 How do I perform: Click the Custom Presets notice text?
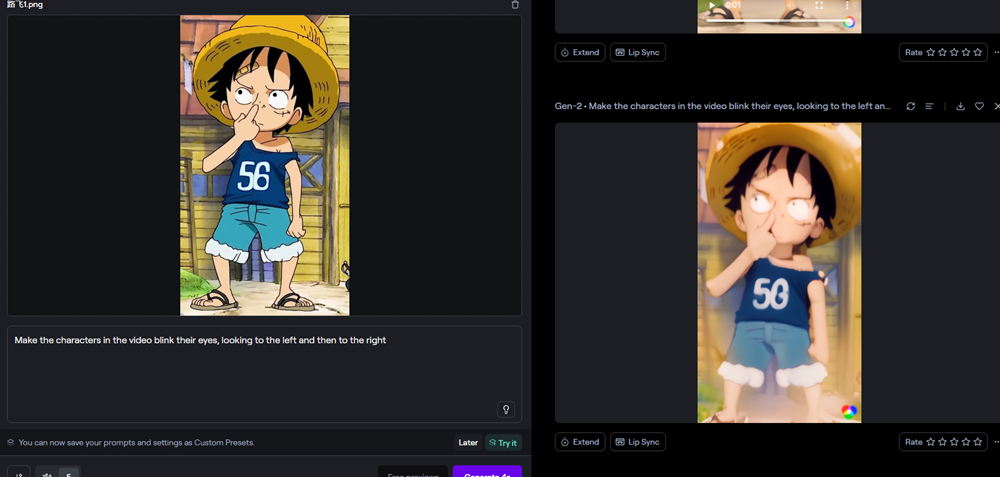[x=136, y=443]
